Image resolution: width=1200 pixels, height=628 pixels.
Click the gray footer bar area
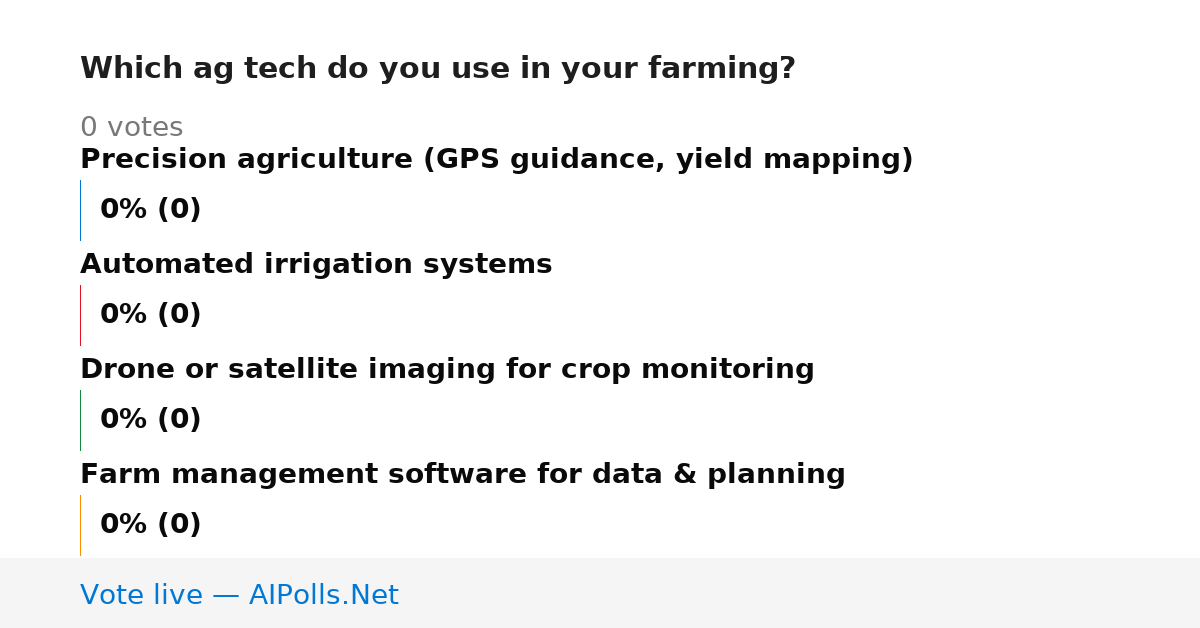point(600,593)
